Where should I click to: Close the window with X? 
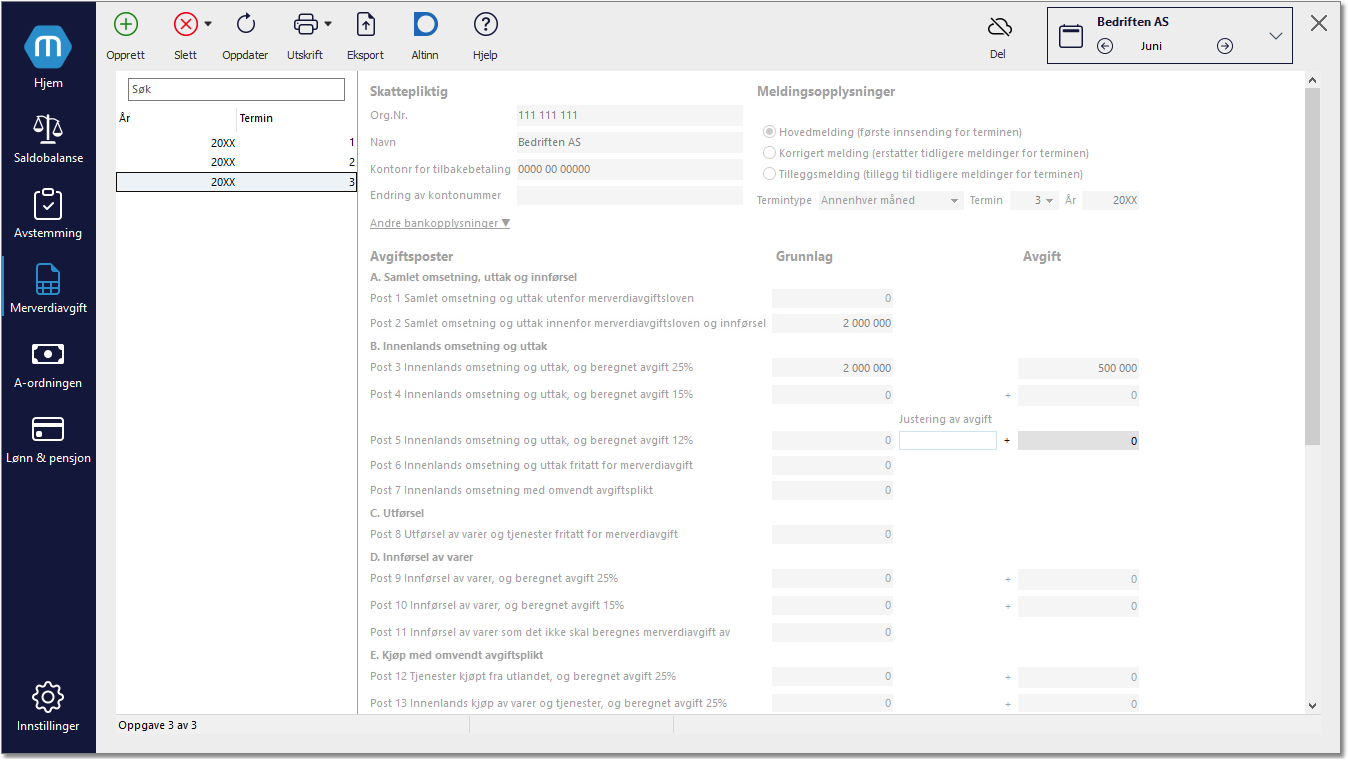(1319, 24)
